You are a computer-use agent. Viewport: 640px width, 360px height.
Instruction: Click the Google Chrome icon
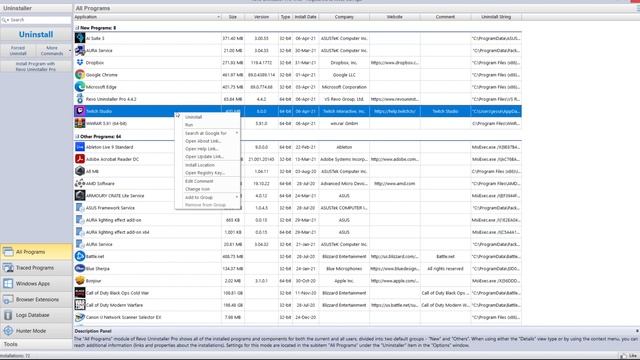(80, 75)
